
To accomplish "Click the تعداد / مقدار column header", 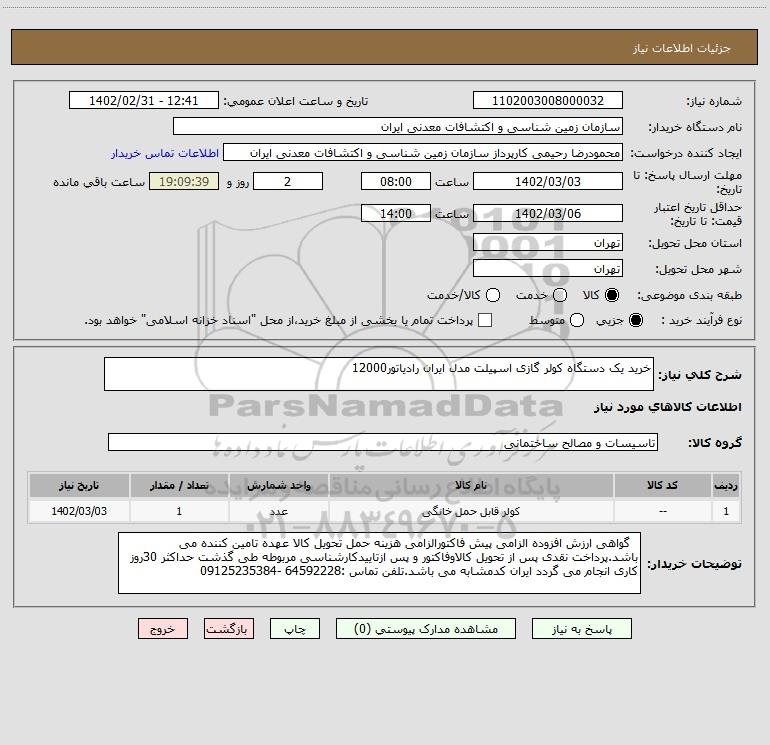I will click(x=179, y=486).
